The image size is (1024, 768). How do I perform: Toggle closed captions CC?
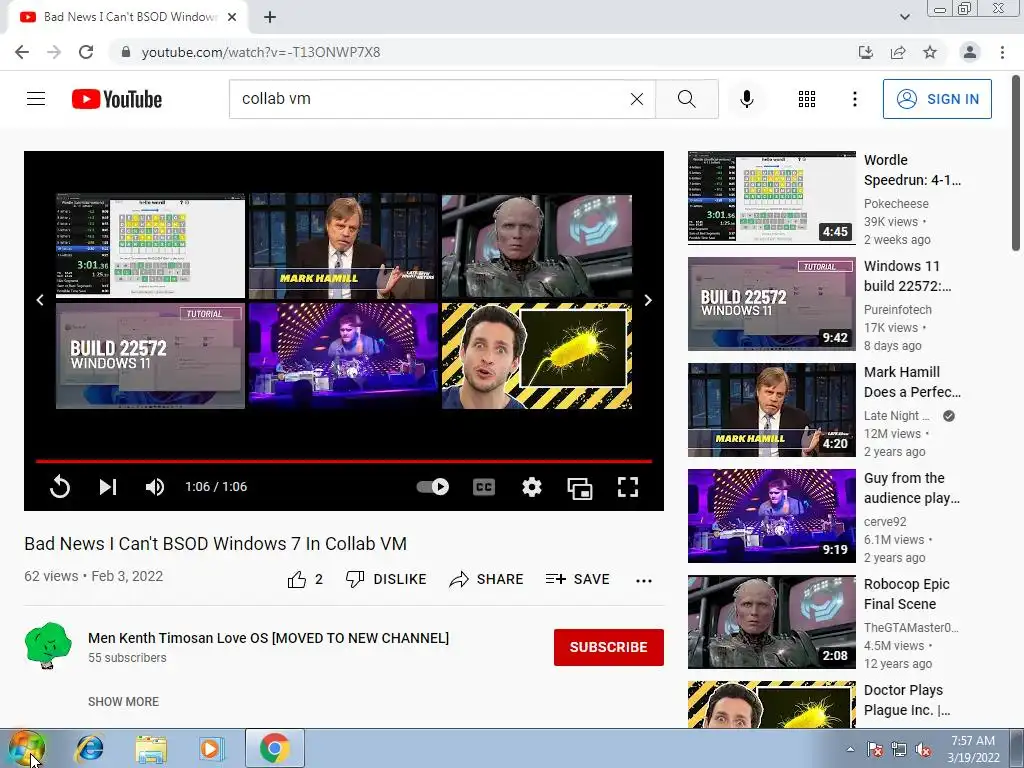tap(484, 487)
